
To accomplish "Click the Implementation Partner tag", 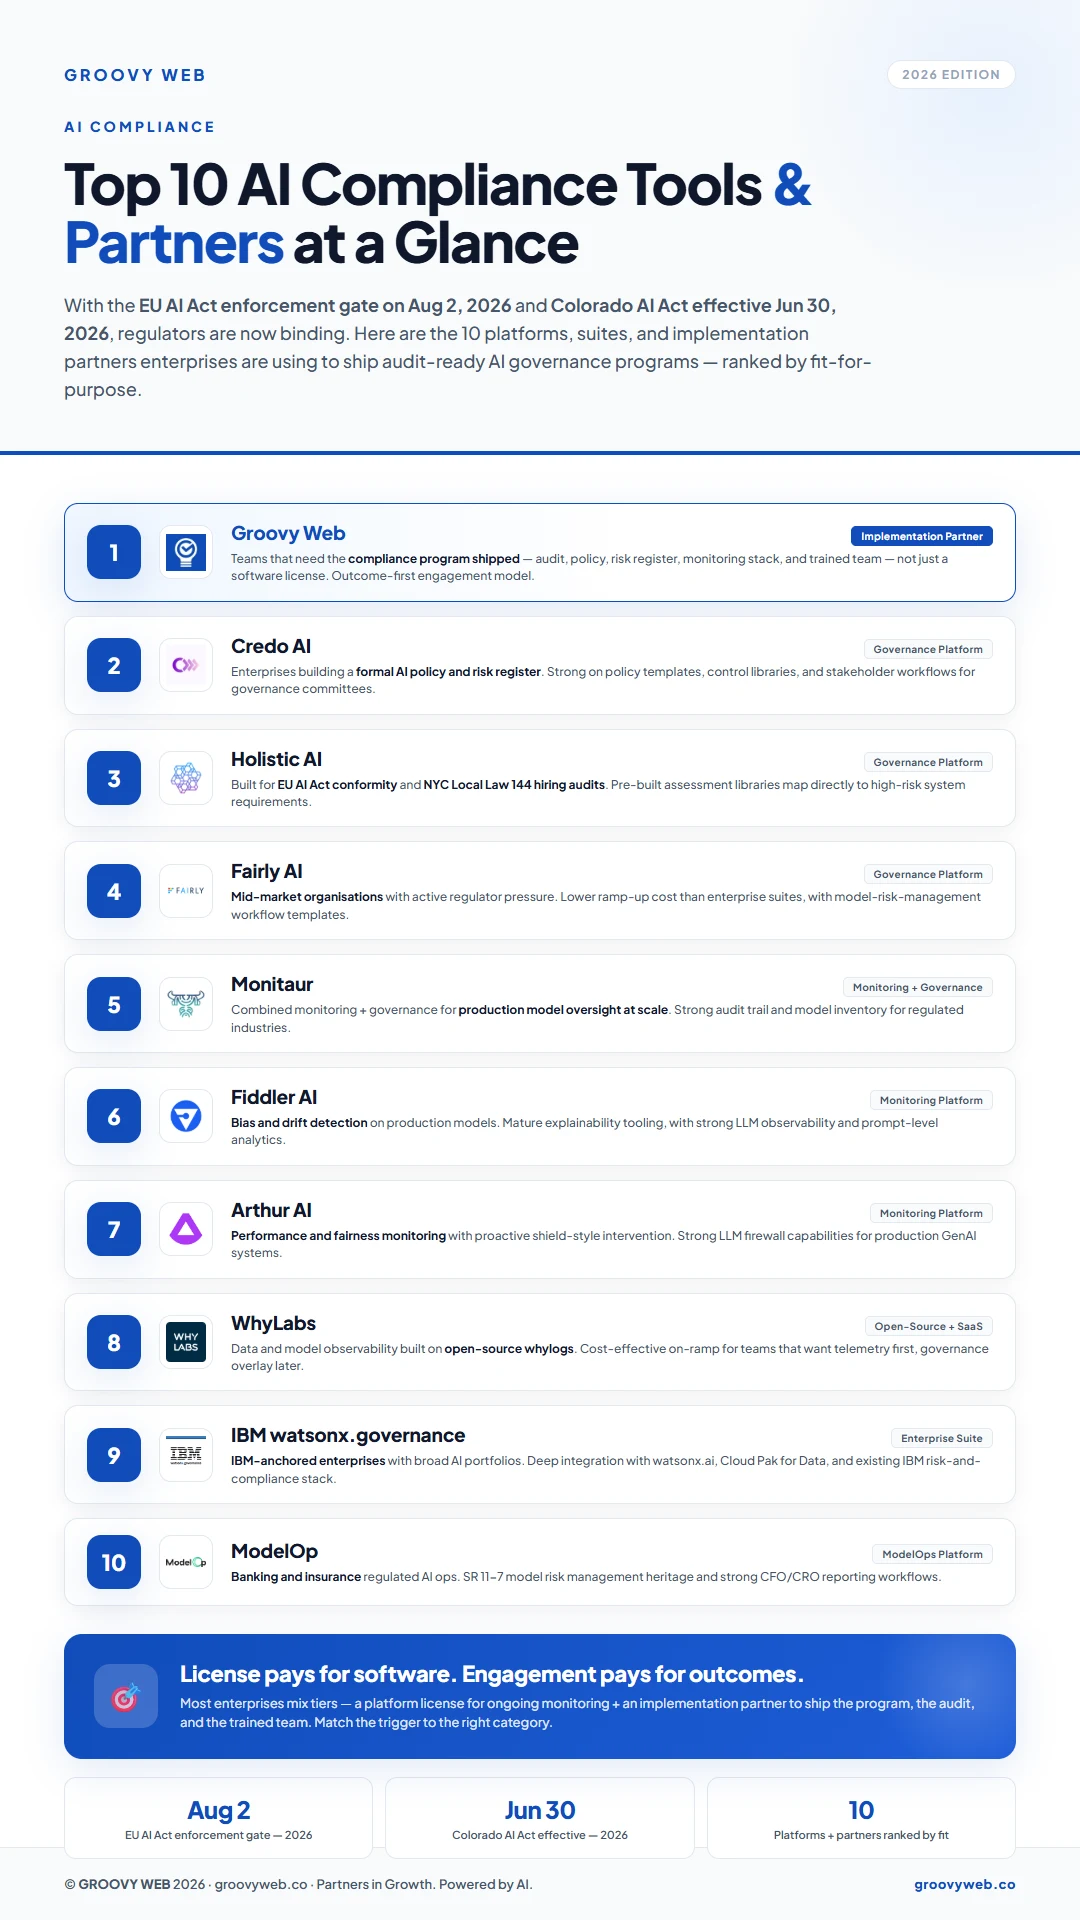I will (x=921, y=536).
